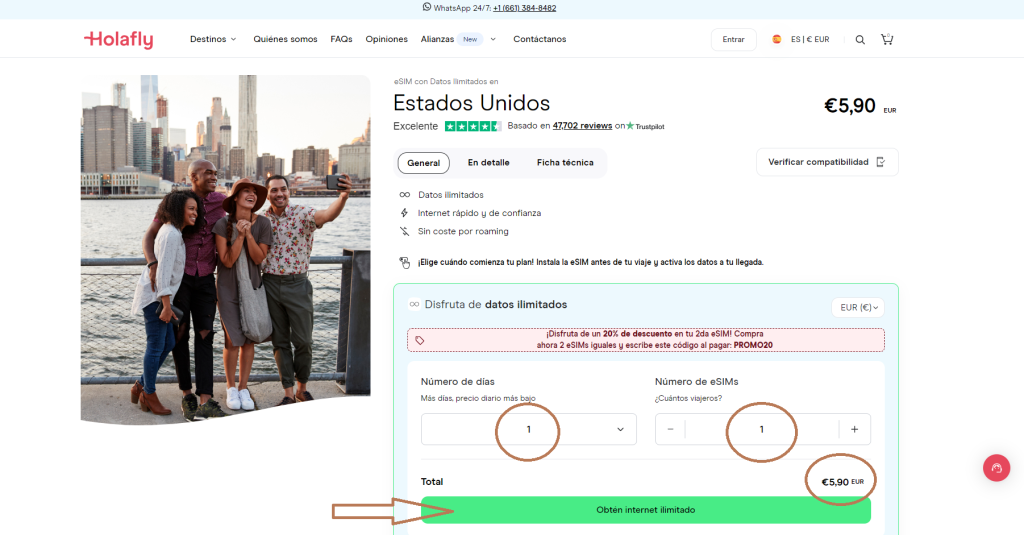Increase eSIM count with plus button
The height and width of the screenshot is (535, 1024).
point(854,429)
